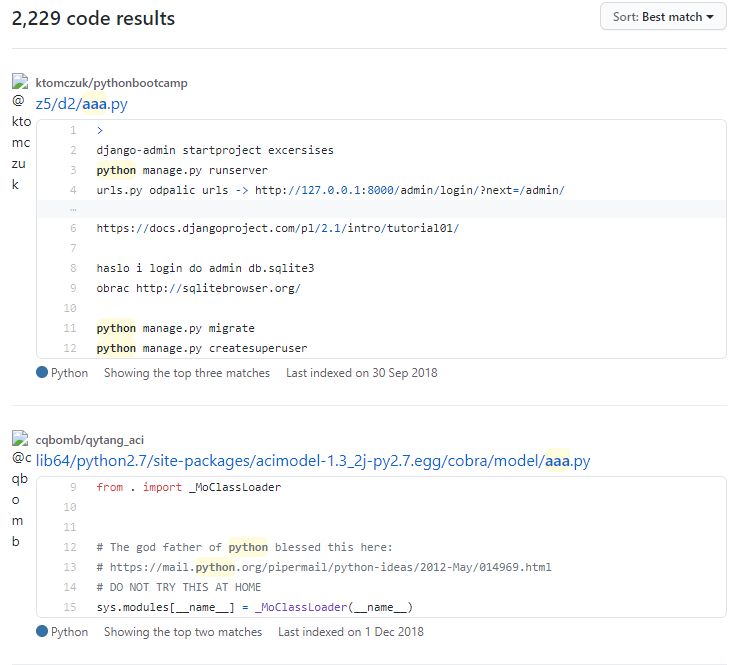Click 'from . import _MoClassLoader' line
Image resolution: width=733 pixels, height=665 pixels.
[x=188, y=487]
